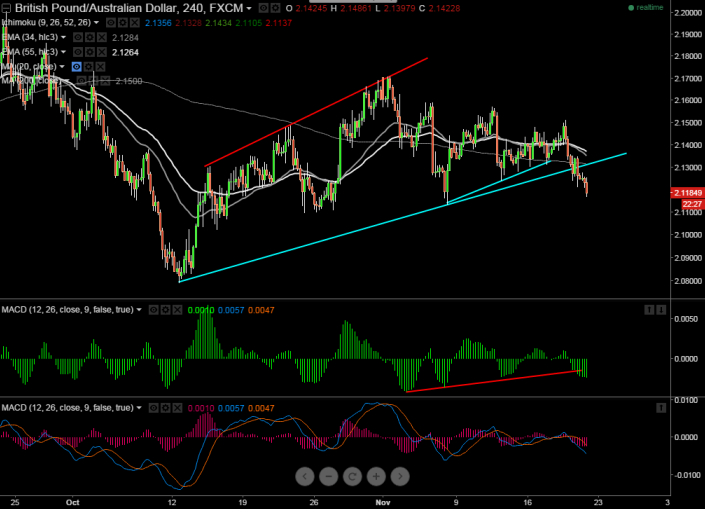Collapse the chart legend with the minus box
Viewport: 705px width, 509px height.
click(6, 8)
